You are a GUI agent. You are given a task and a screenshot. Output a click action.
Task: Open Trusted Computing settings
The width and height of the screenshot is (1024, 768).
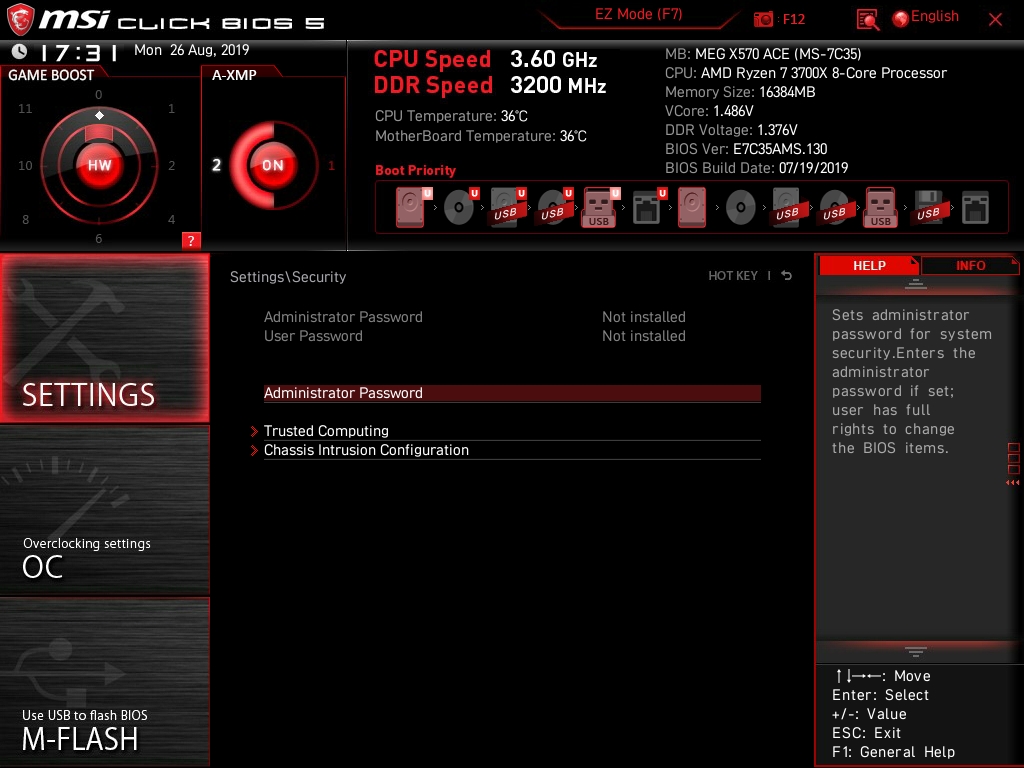(x=512, y=431)
